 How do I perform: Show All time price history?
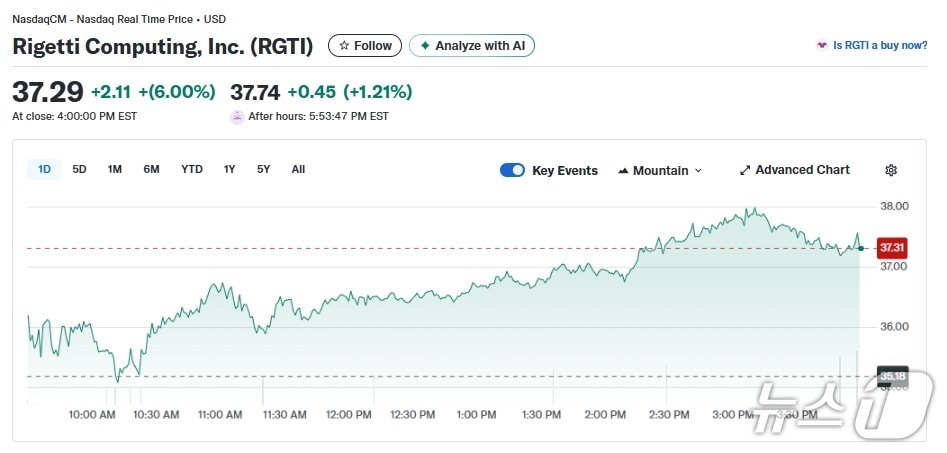click(298, 170)
